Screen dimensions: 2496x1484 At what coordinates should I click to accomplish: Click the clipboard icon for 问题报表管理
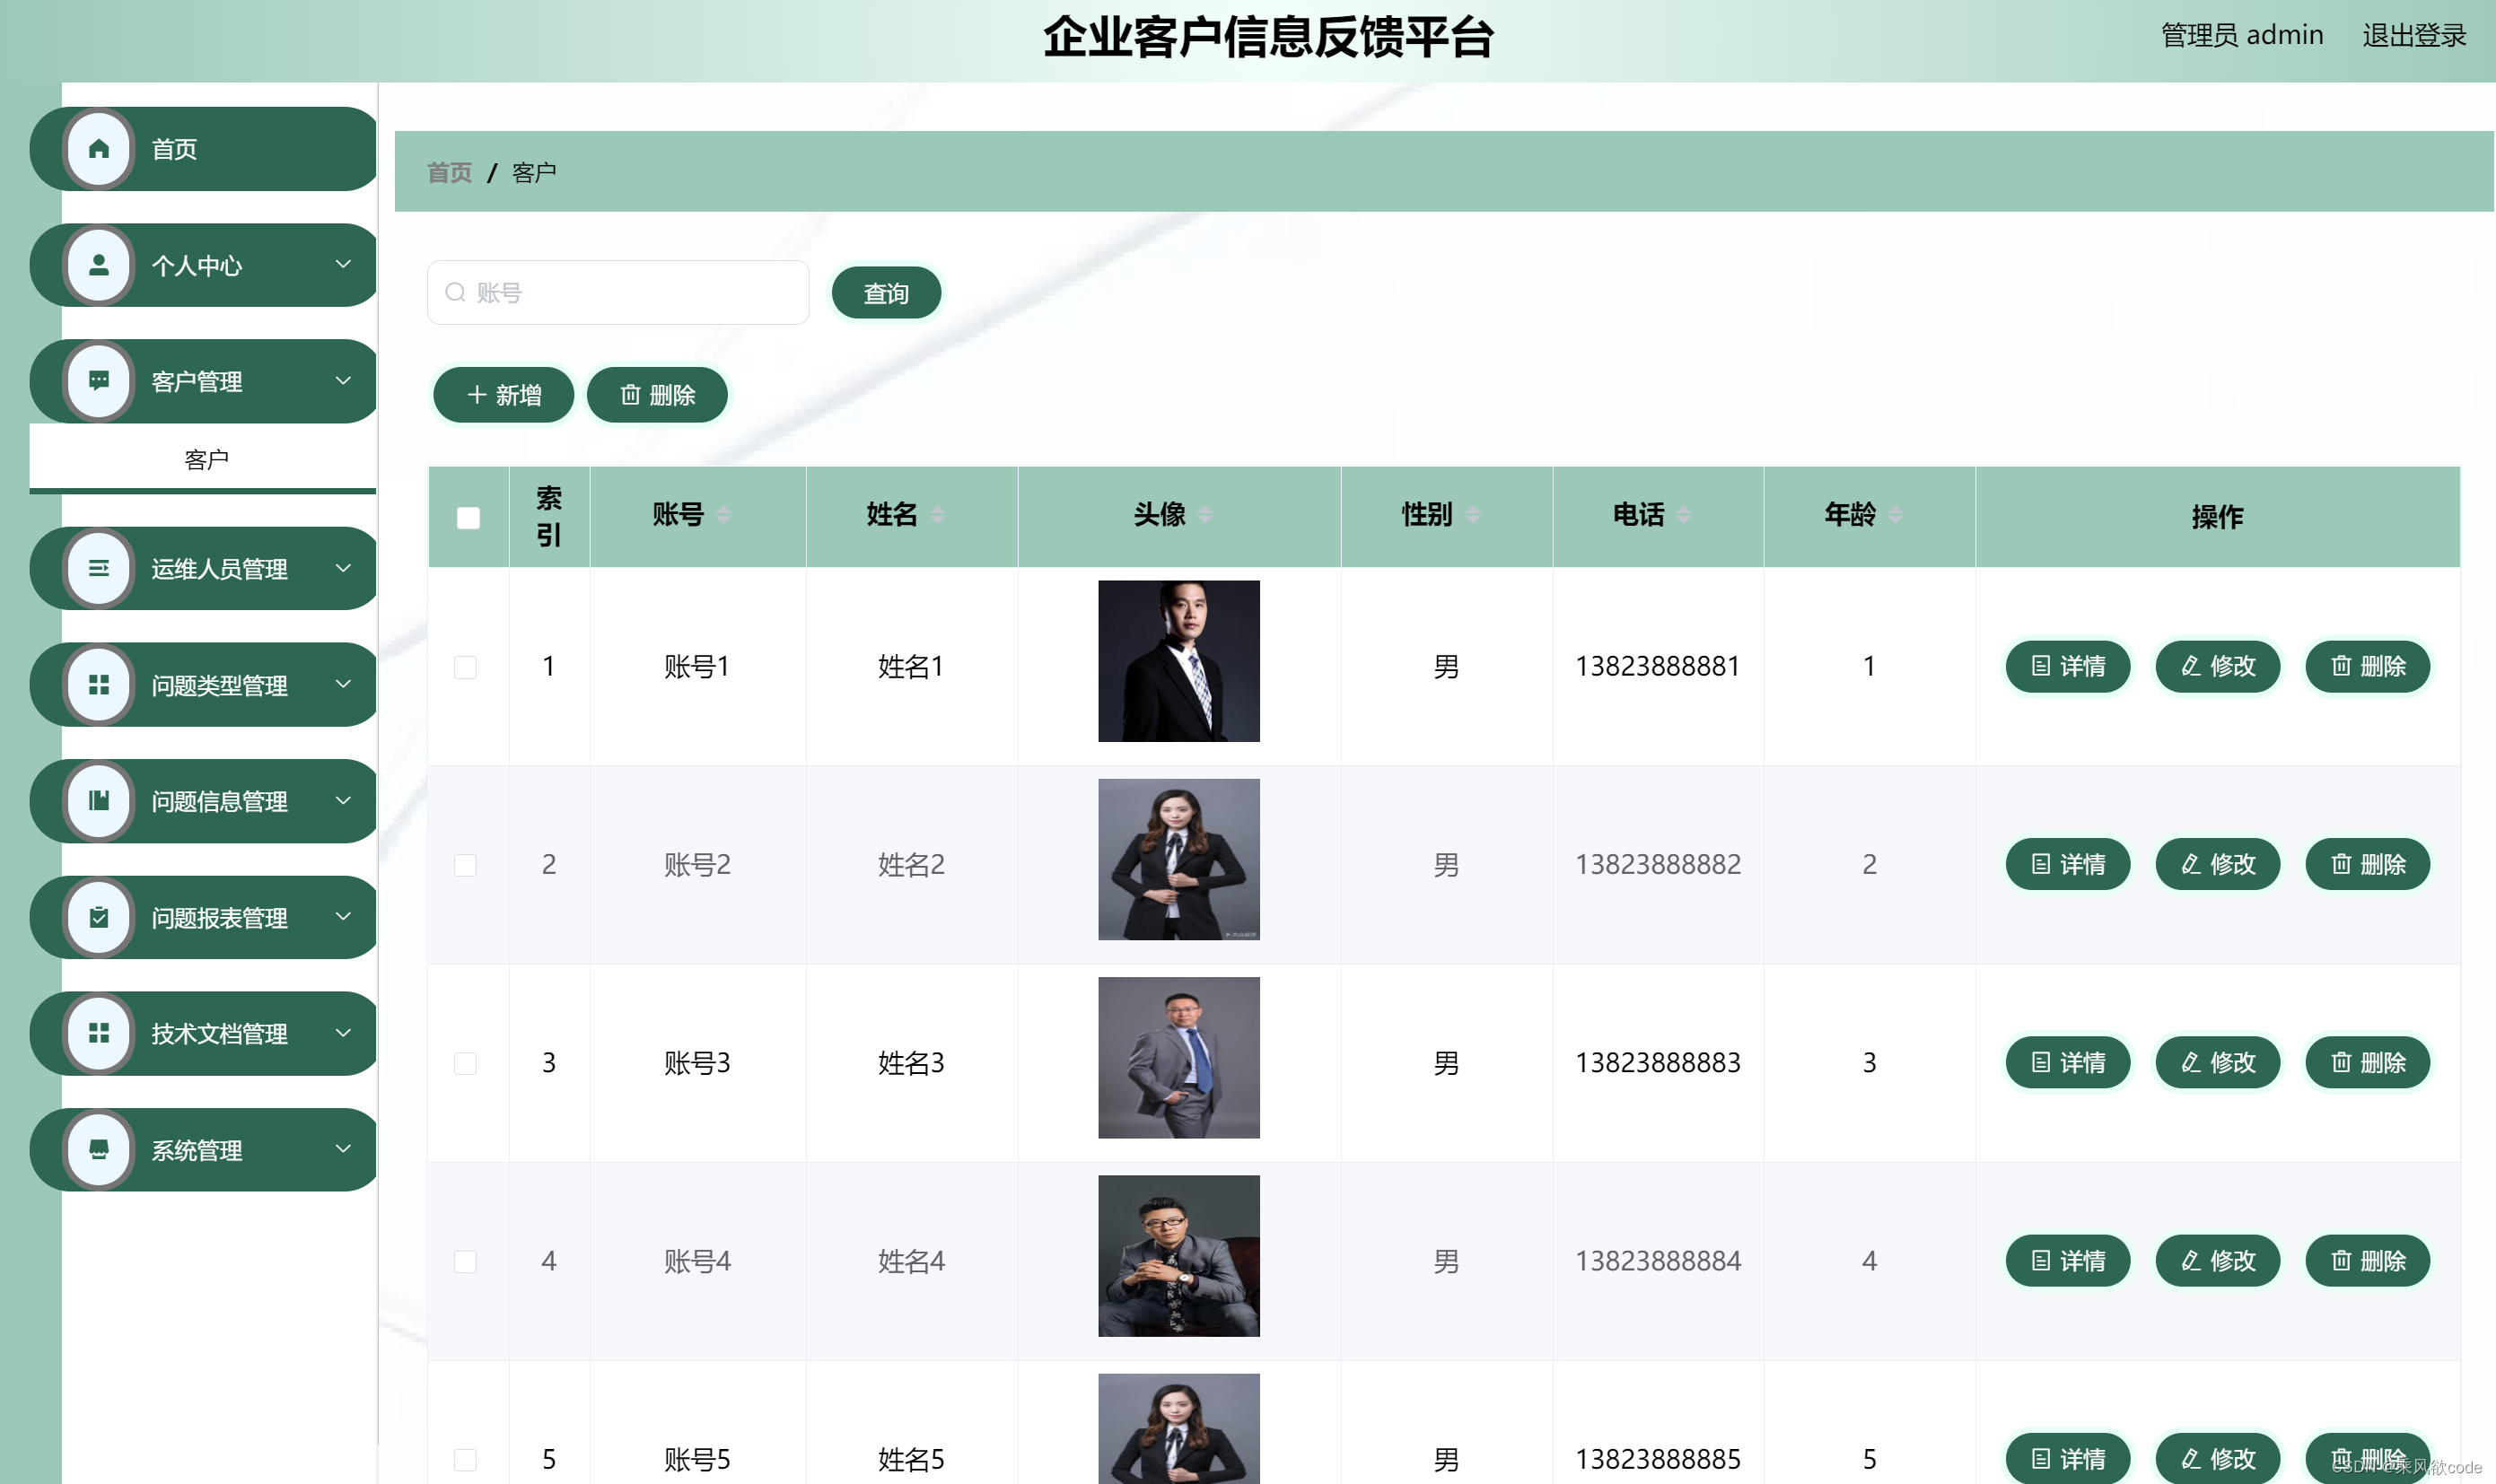(98, 917)
